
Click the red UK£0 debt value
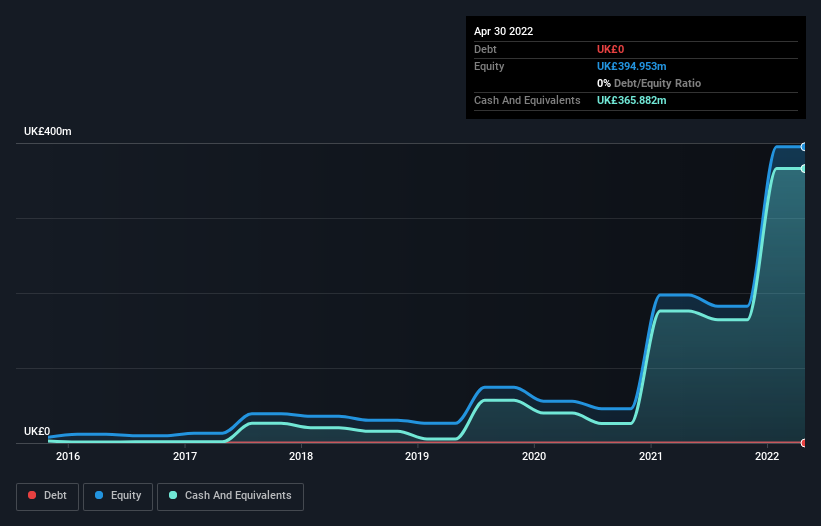(611, 49)
